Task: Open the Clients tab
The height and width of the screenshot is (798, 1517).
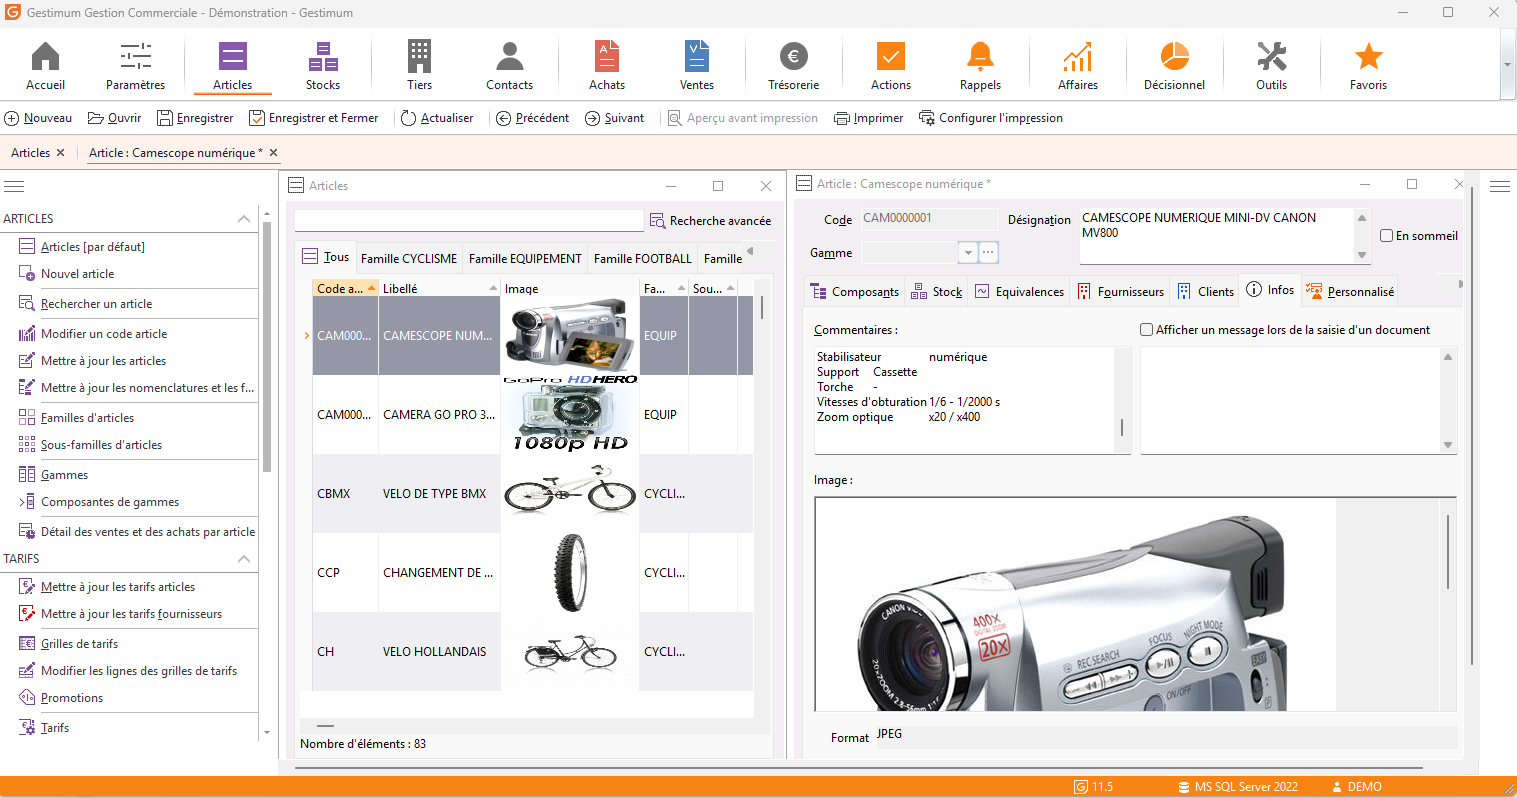Action: 1205,292
